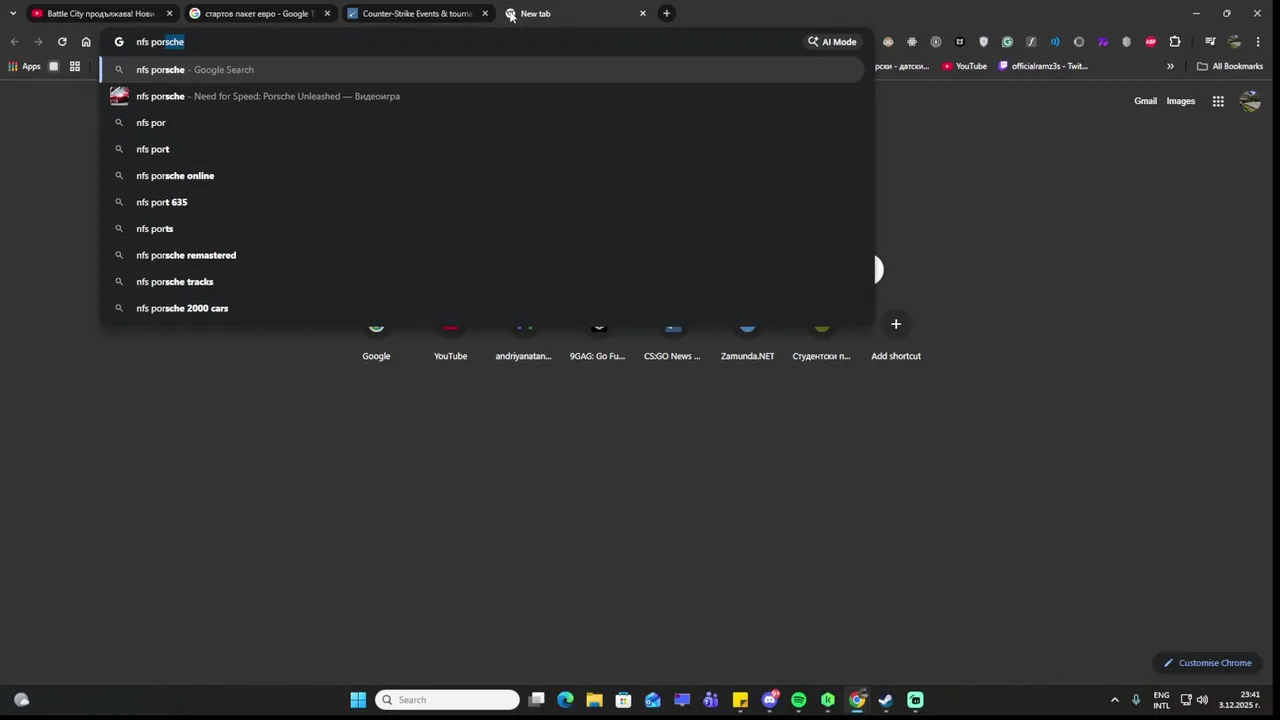Open volume control in system tray
Screen dimensions: 1280x720
(x=1203, y=700)
